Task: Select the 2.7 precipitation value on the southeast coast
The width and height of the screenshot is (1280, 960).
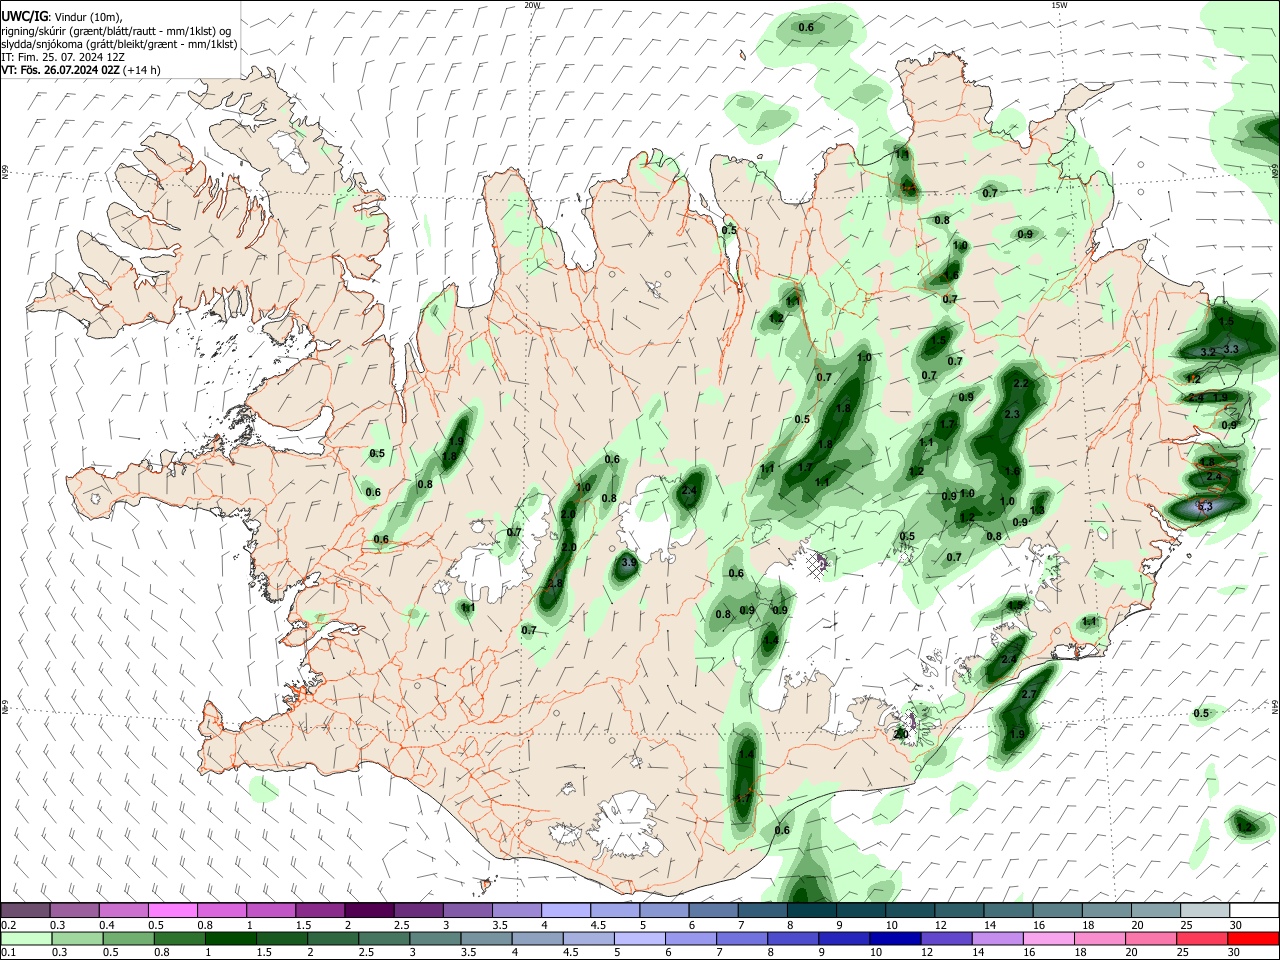Action: pos(1031,695)
